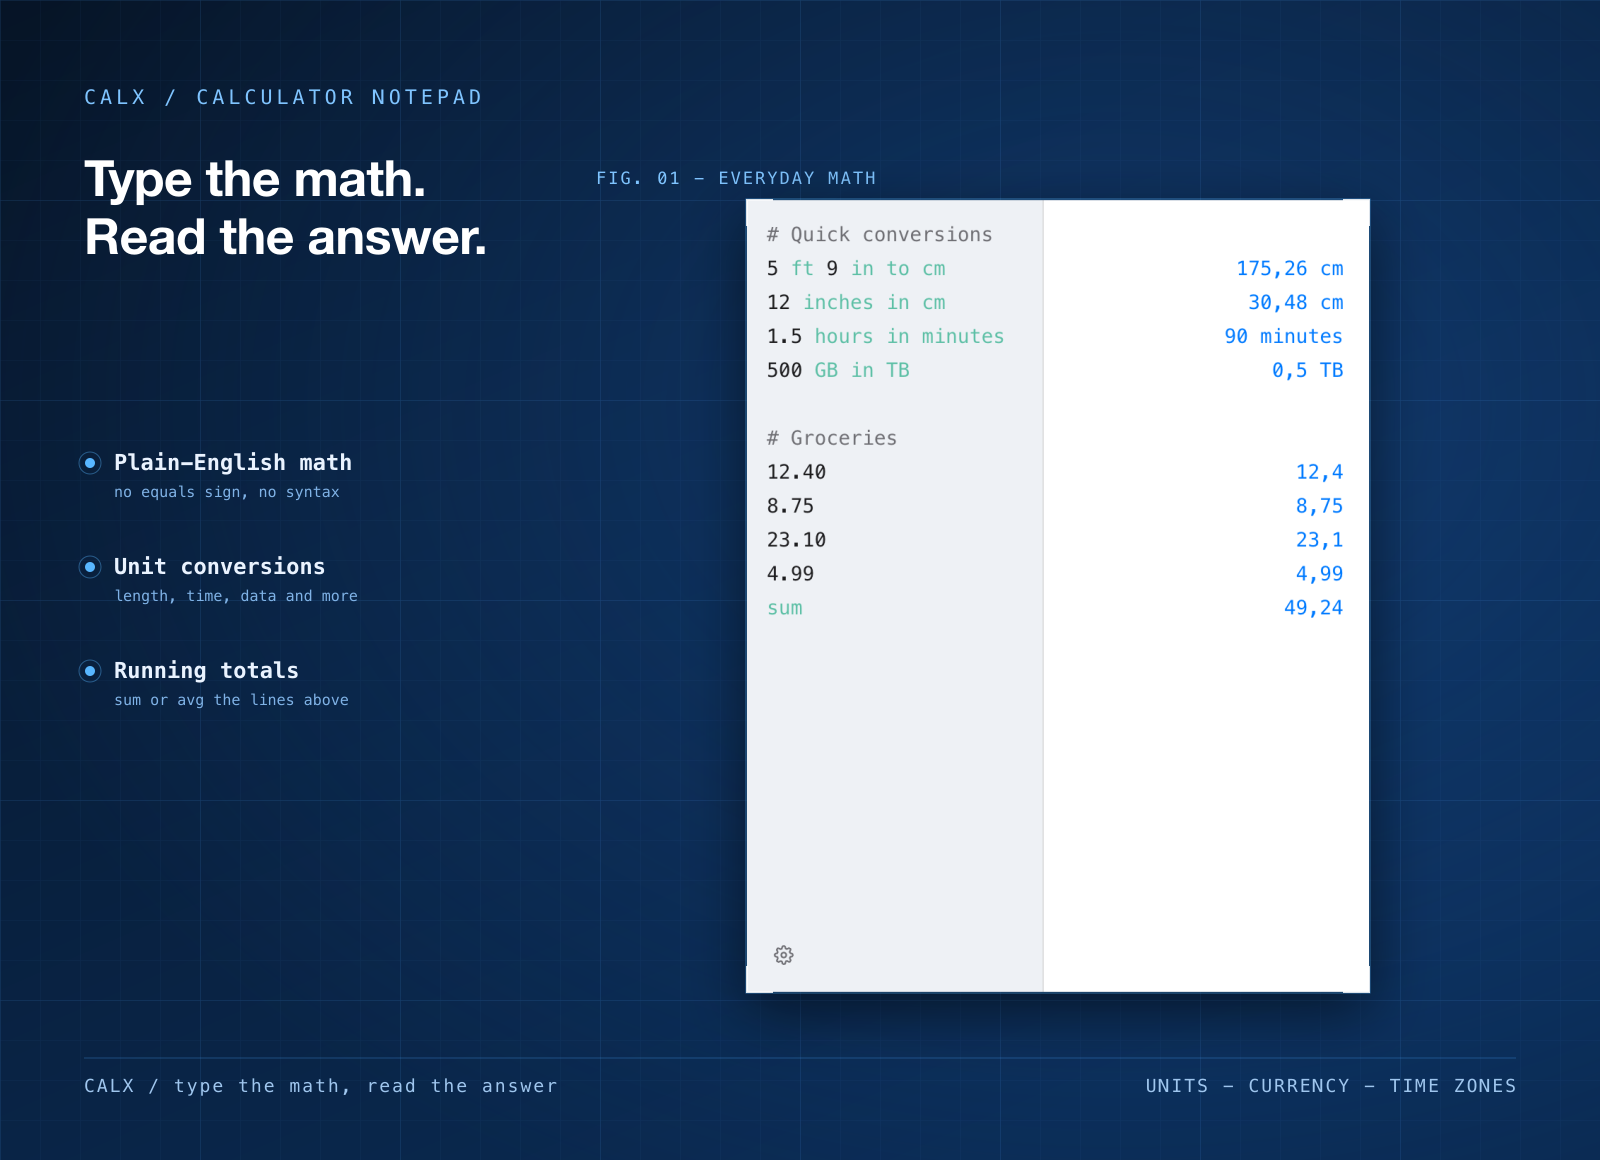Click the result '175,26 cm'

[1290, 269]
